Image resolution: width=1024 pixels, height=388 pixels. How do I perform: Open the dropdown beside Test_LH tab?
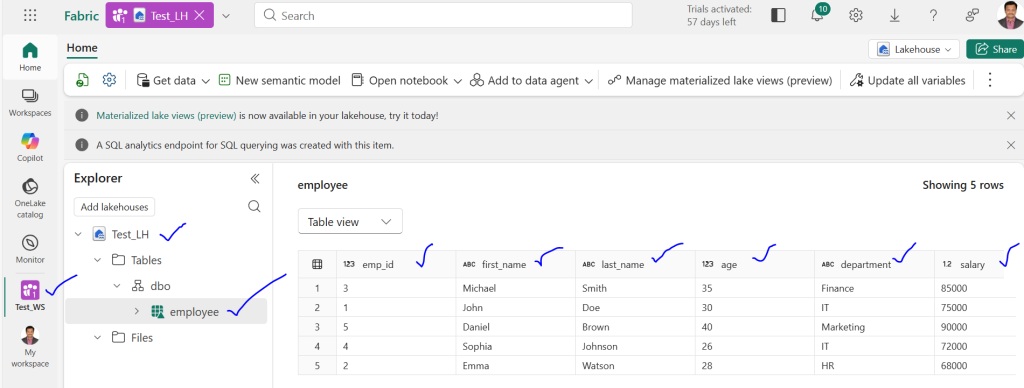pyautogui.click(x=225, y=16)
